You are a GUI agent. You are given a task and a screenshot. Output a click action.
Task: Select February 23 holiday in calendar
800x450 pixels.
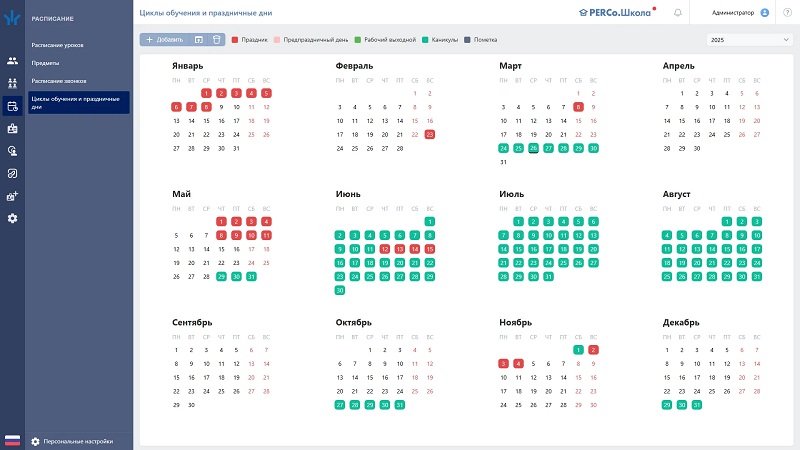click(430, 134)
